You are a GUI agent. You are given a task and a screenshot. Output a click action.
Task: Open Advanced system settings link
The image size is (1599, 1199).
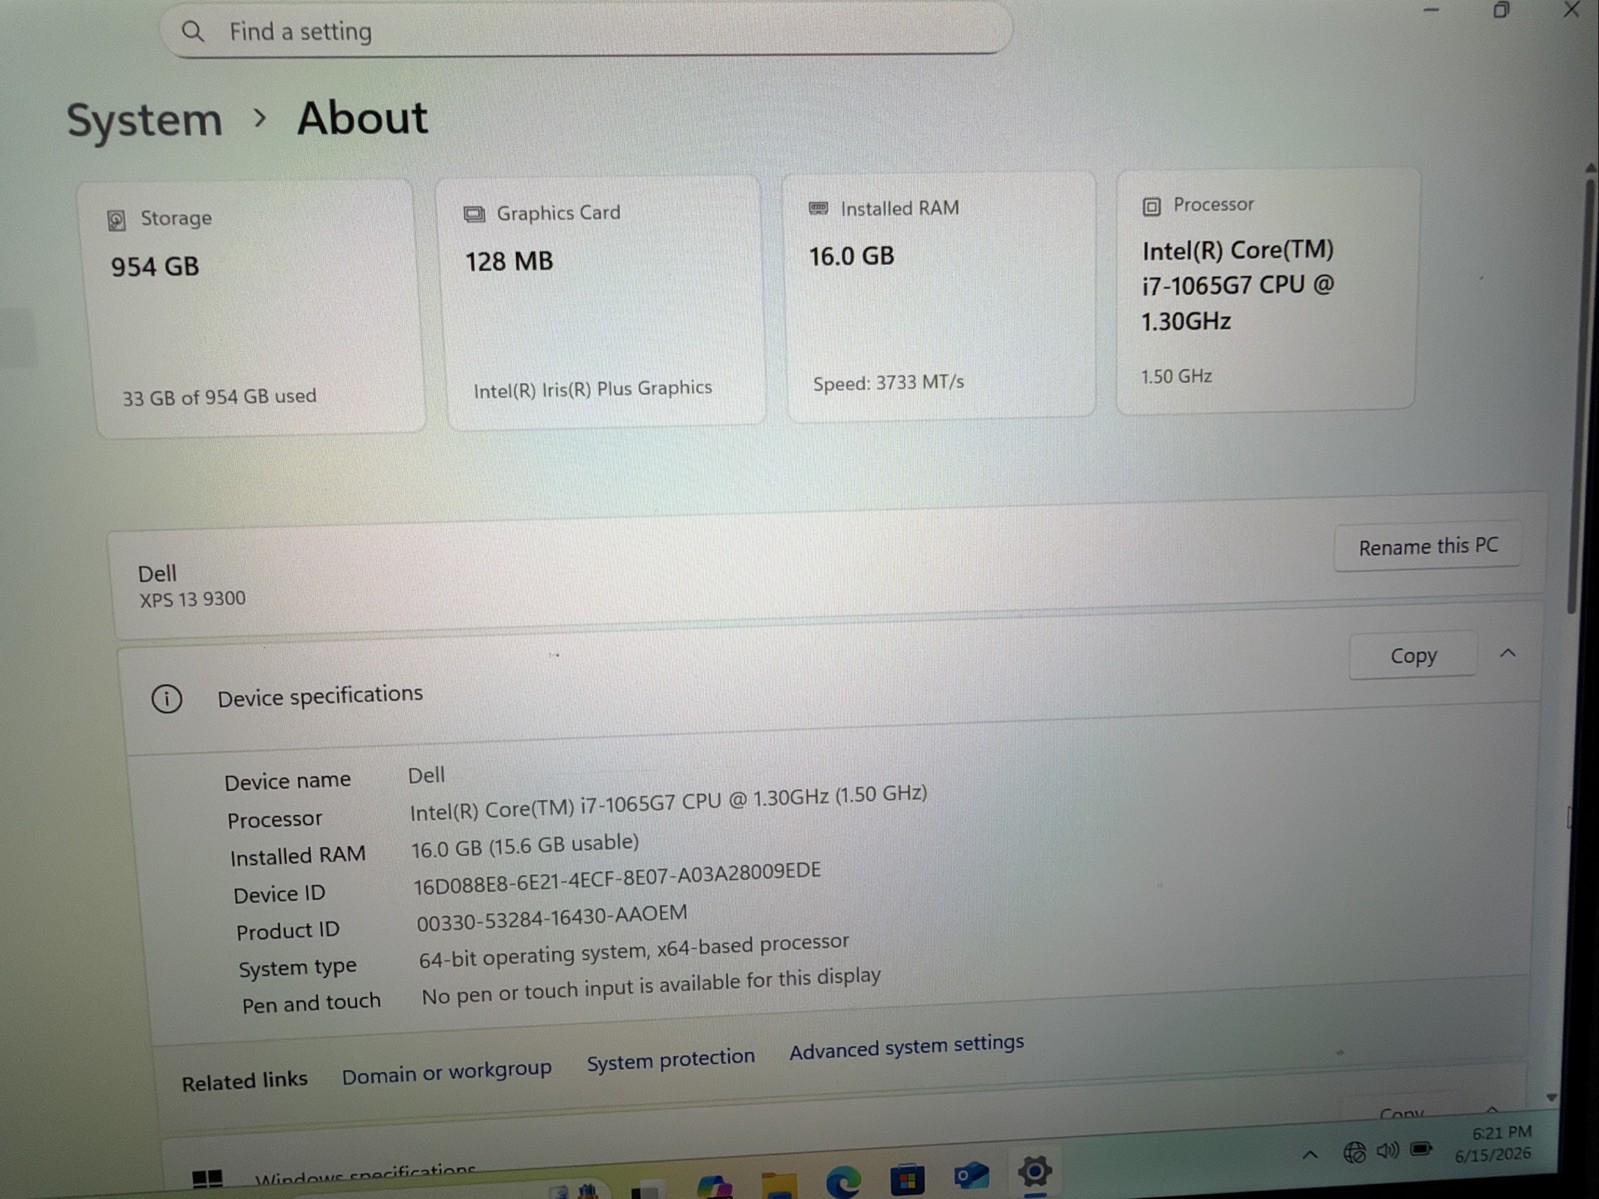coord(906,1046)
